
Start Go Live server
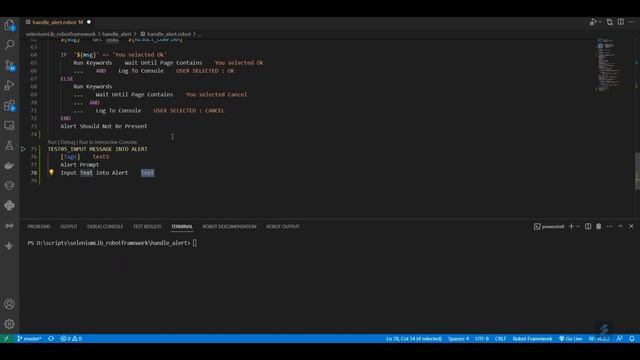click(x=570, y=339)
